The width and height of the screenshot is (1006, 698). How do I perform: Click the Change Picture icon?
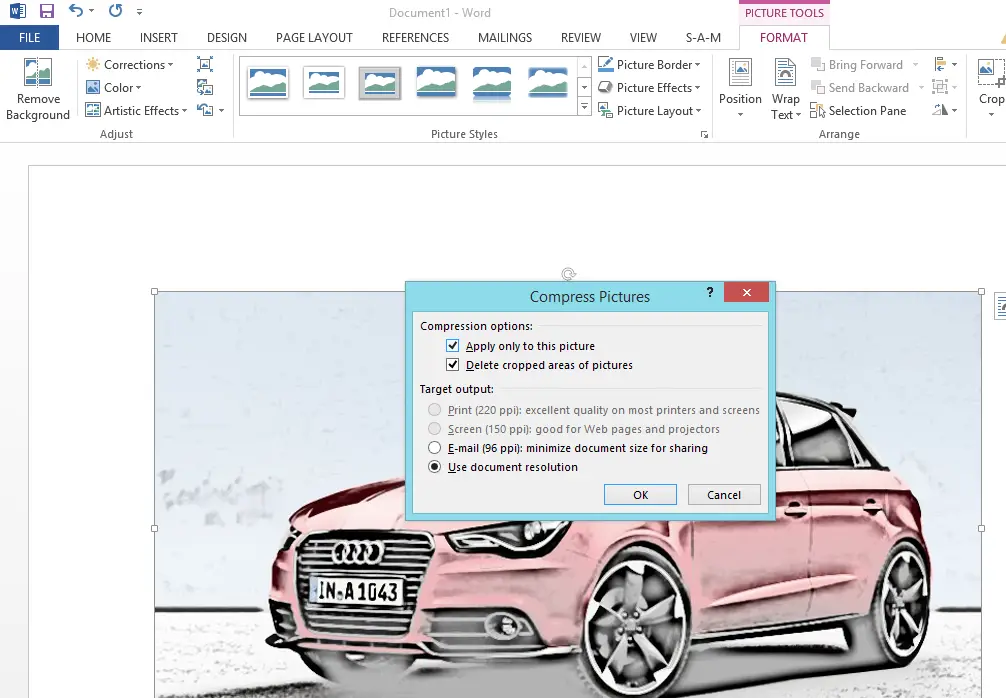pyautogui.click(x=205, y=88)
